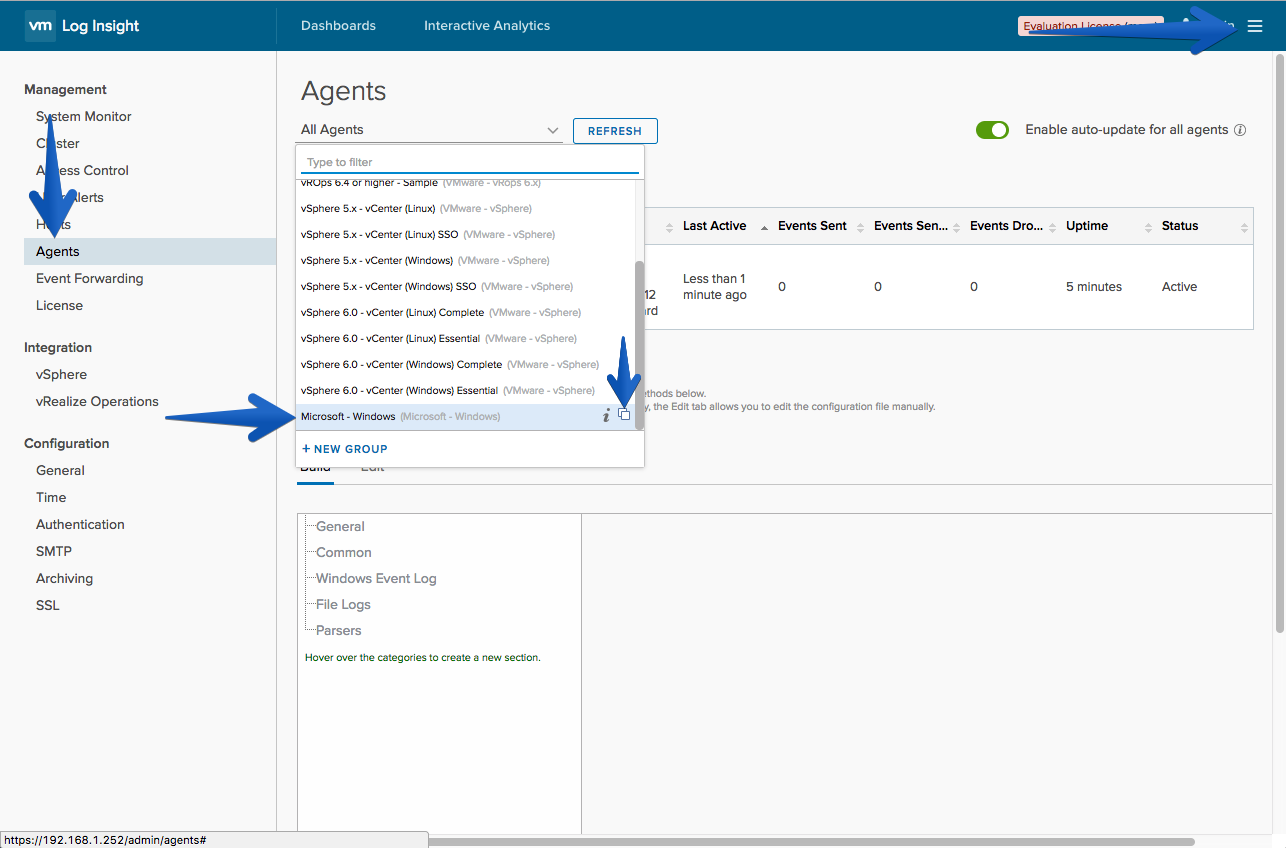Open vSphere integration settings
This screenshot has width=1286, height=848.
62,375
